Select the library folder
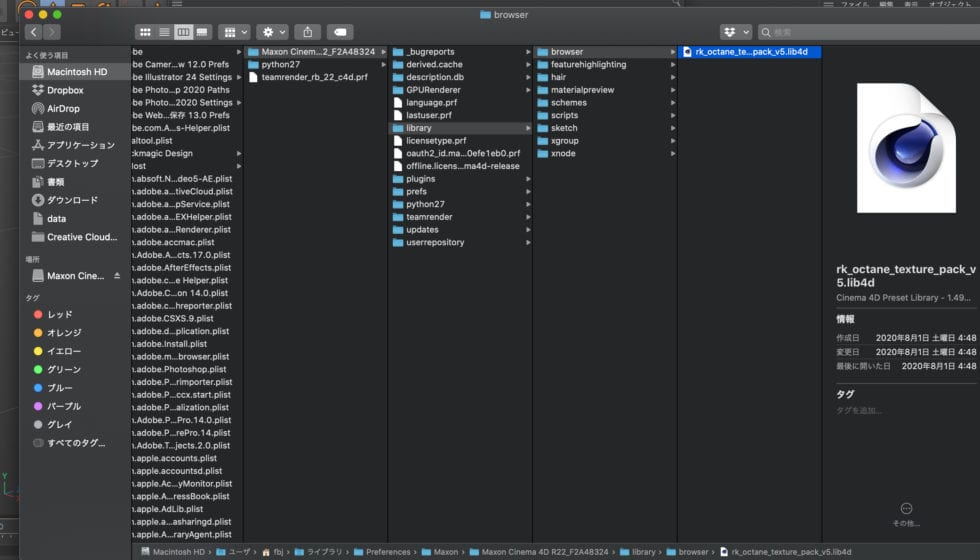Viewport: 980px width, 560px height. click(418, 128)
